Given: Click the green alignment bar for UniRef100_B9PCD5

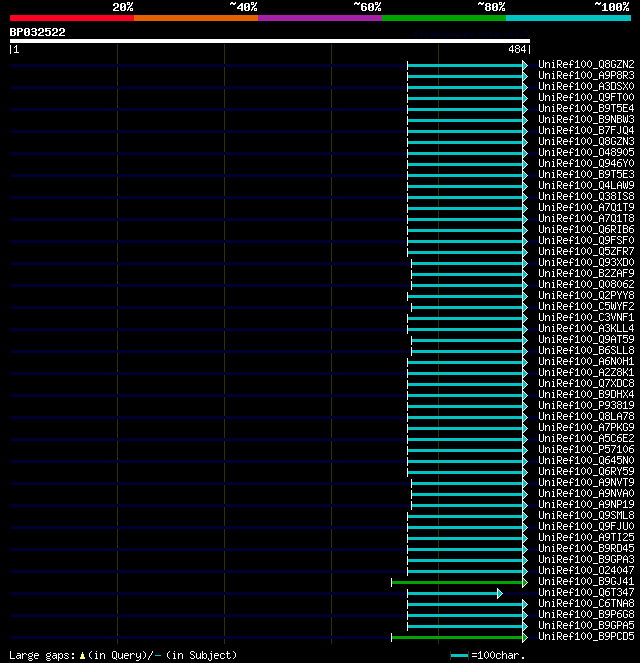Looking at the screenshot, I should click(459, 638).
